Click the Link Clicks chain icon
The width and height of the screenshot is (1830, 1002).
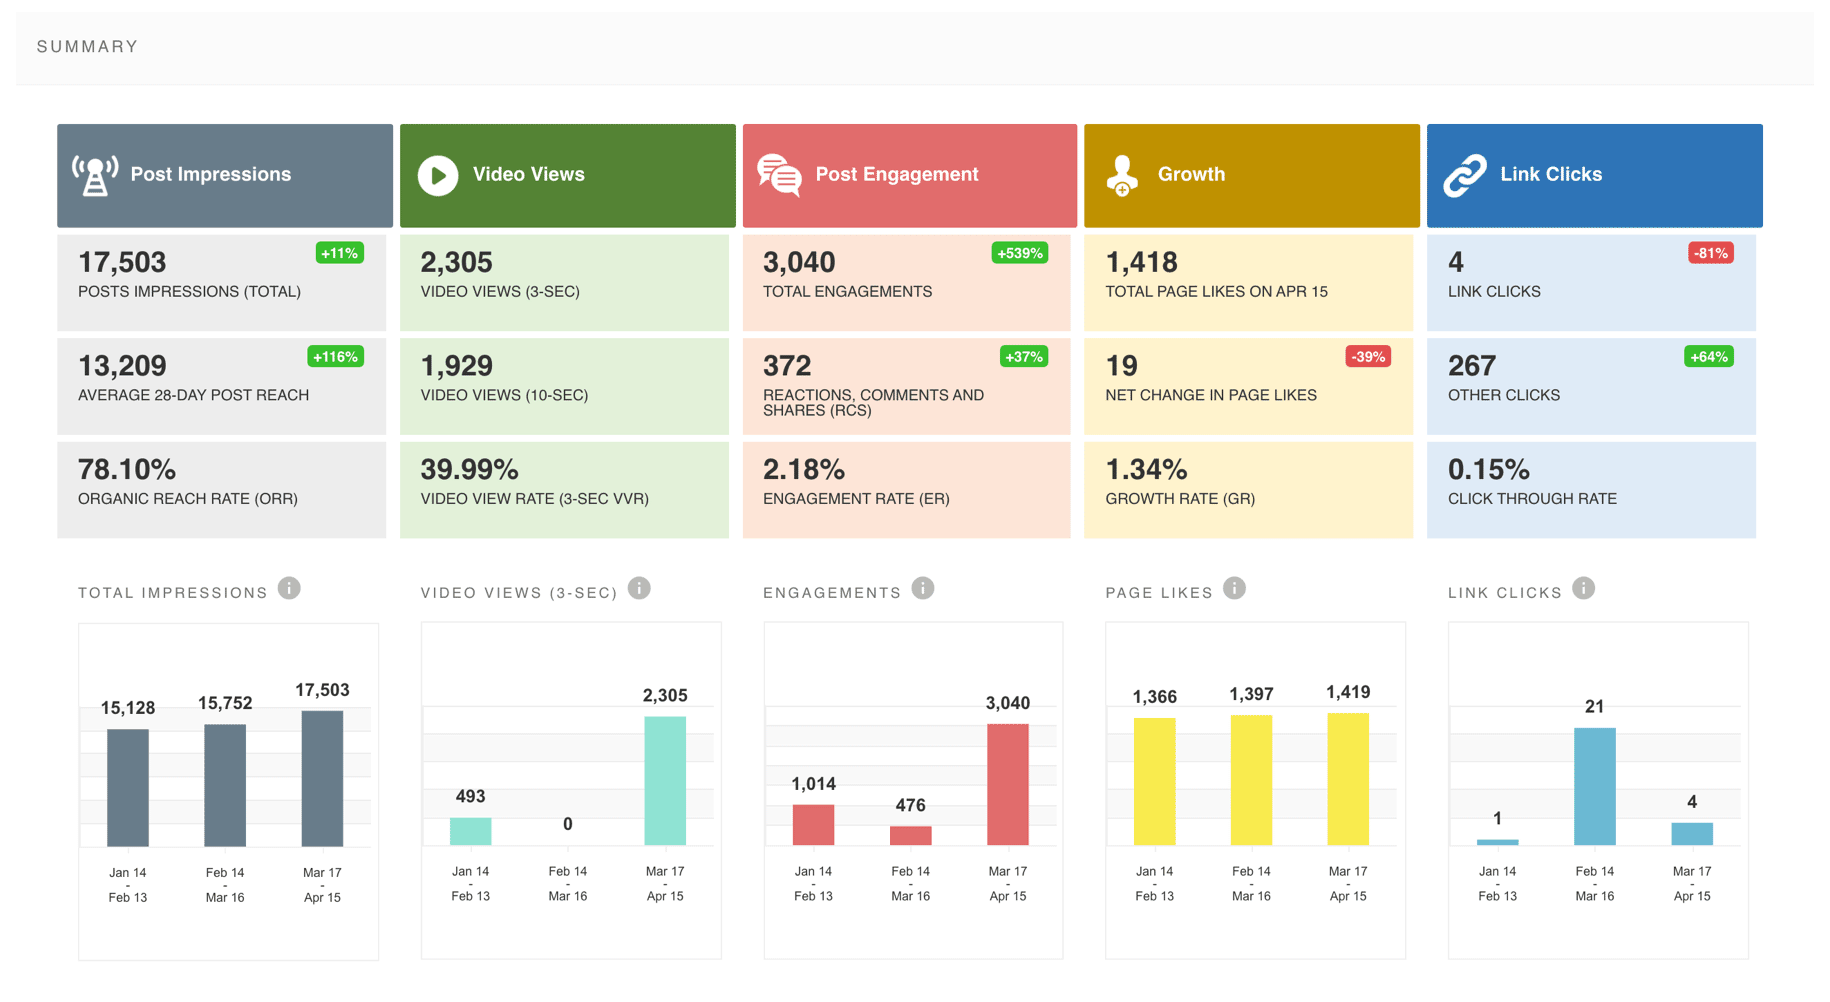click(1463, 174)
